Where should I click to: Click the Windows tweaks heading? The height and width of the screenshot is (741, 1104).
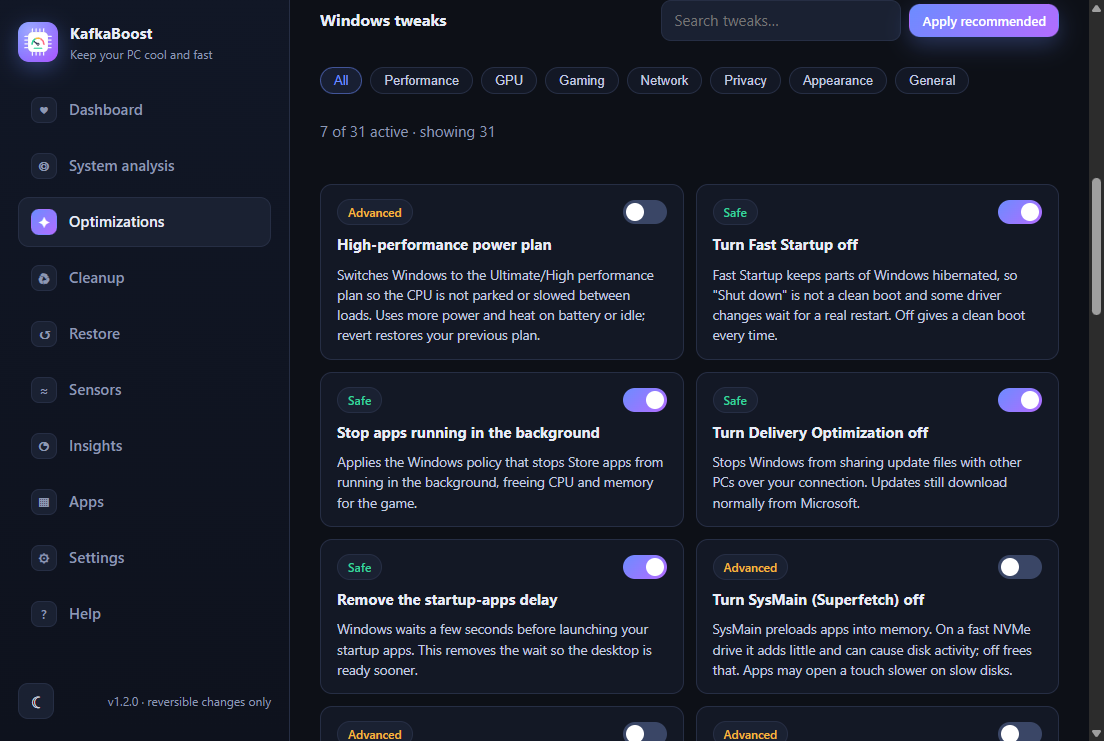383,21
